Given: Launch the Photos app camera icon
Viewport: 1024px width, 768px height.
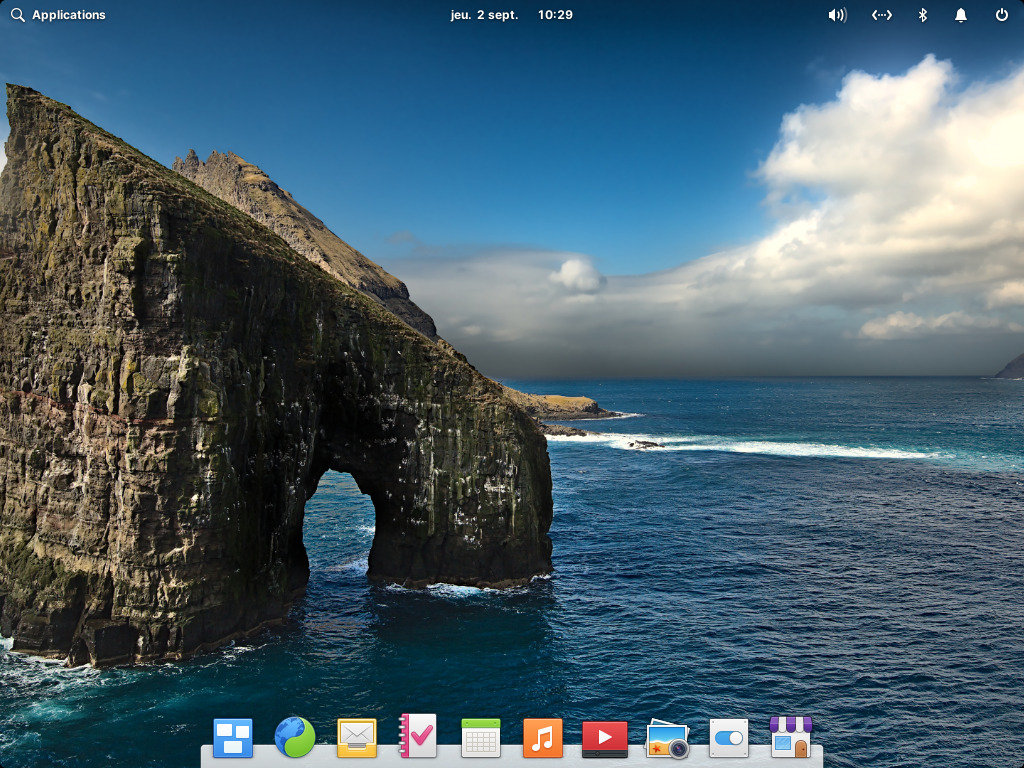Looking at the screenshot, I should click(x=667, y=739).
